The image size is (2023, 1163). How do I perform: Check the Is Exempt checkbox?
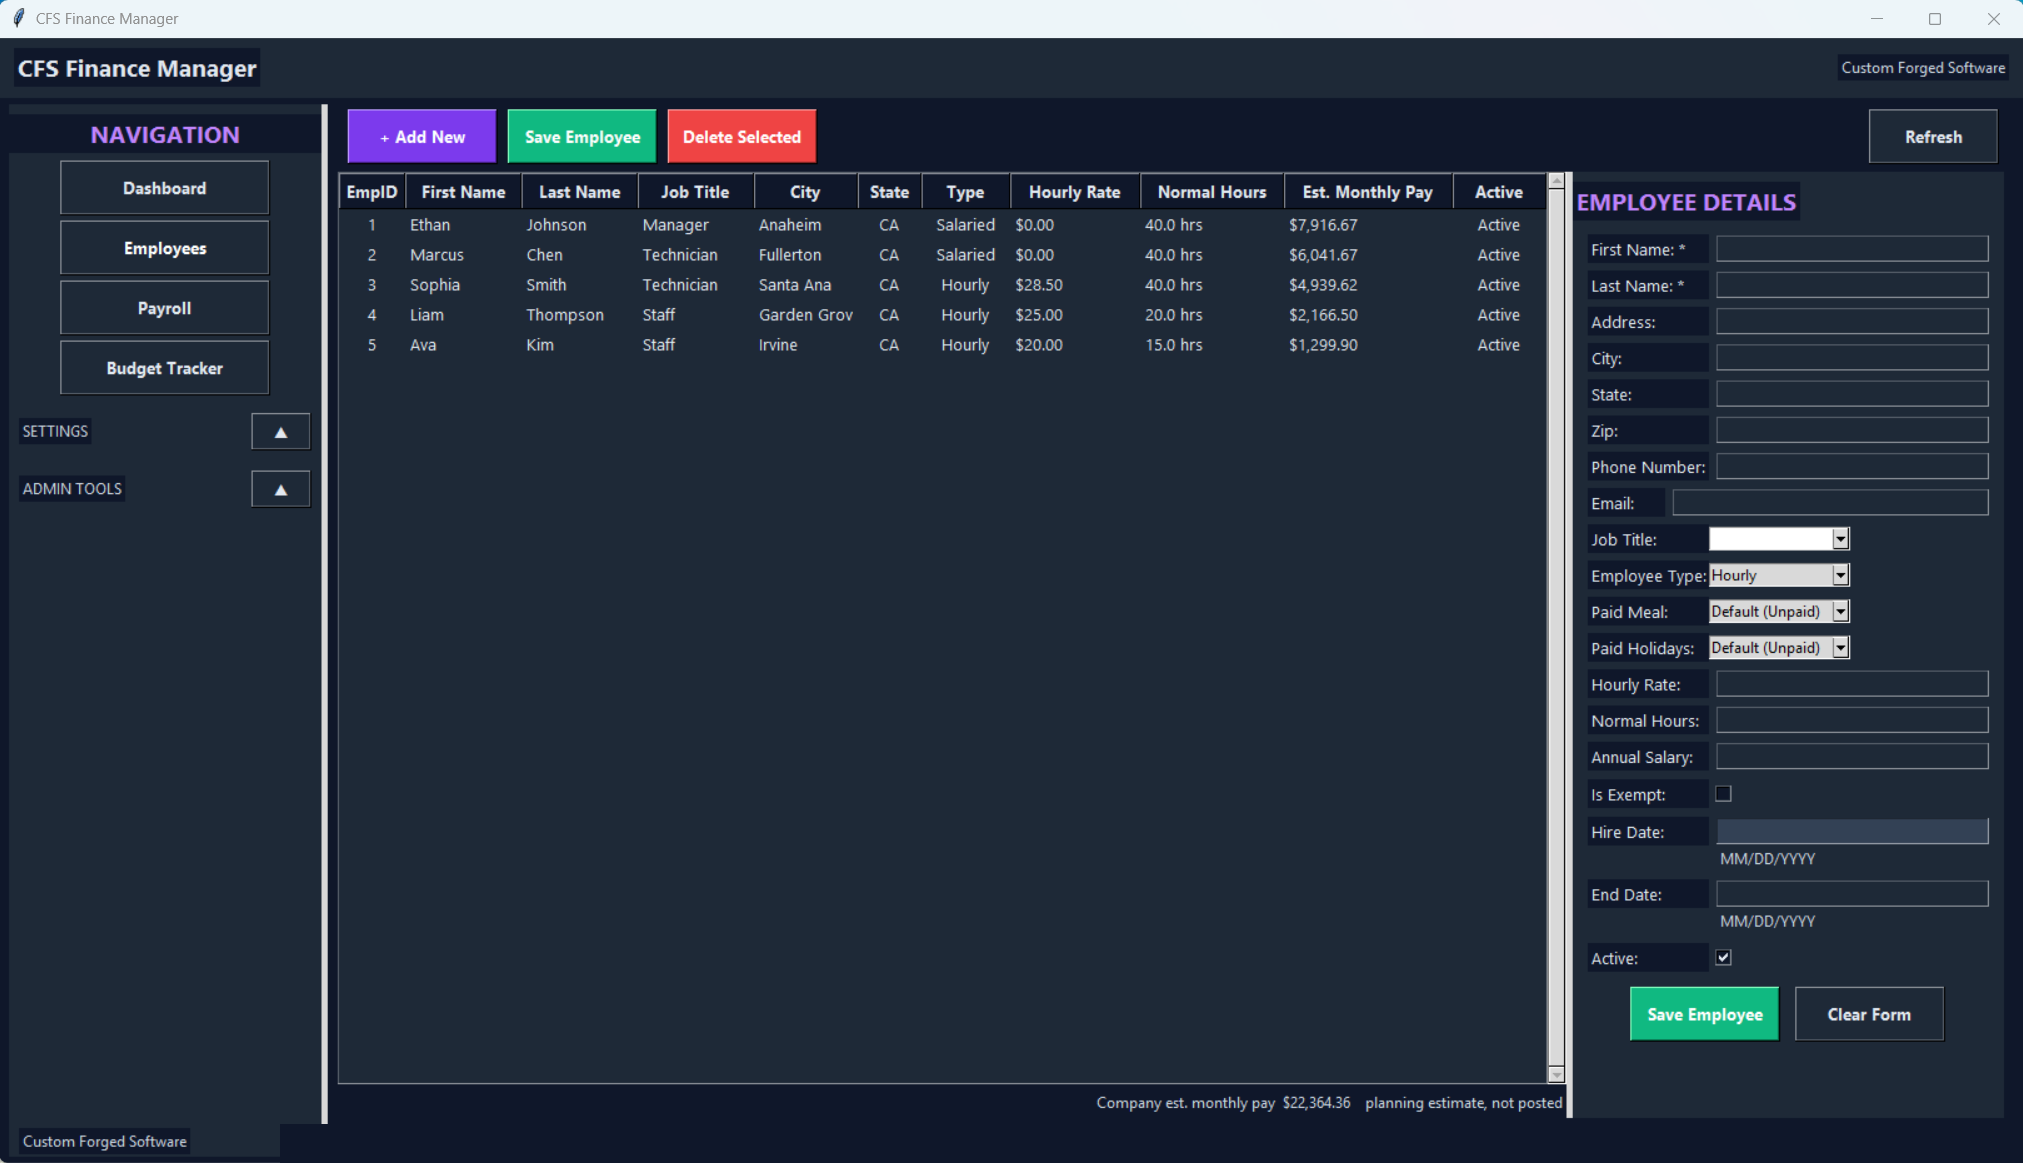1723,794
